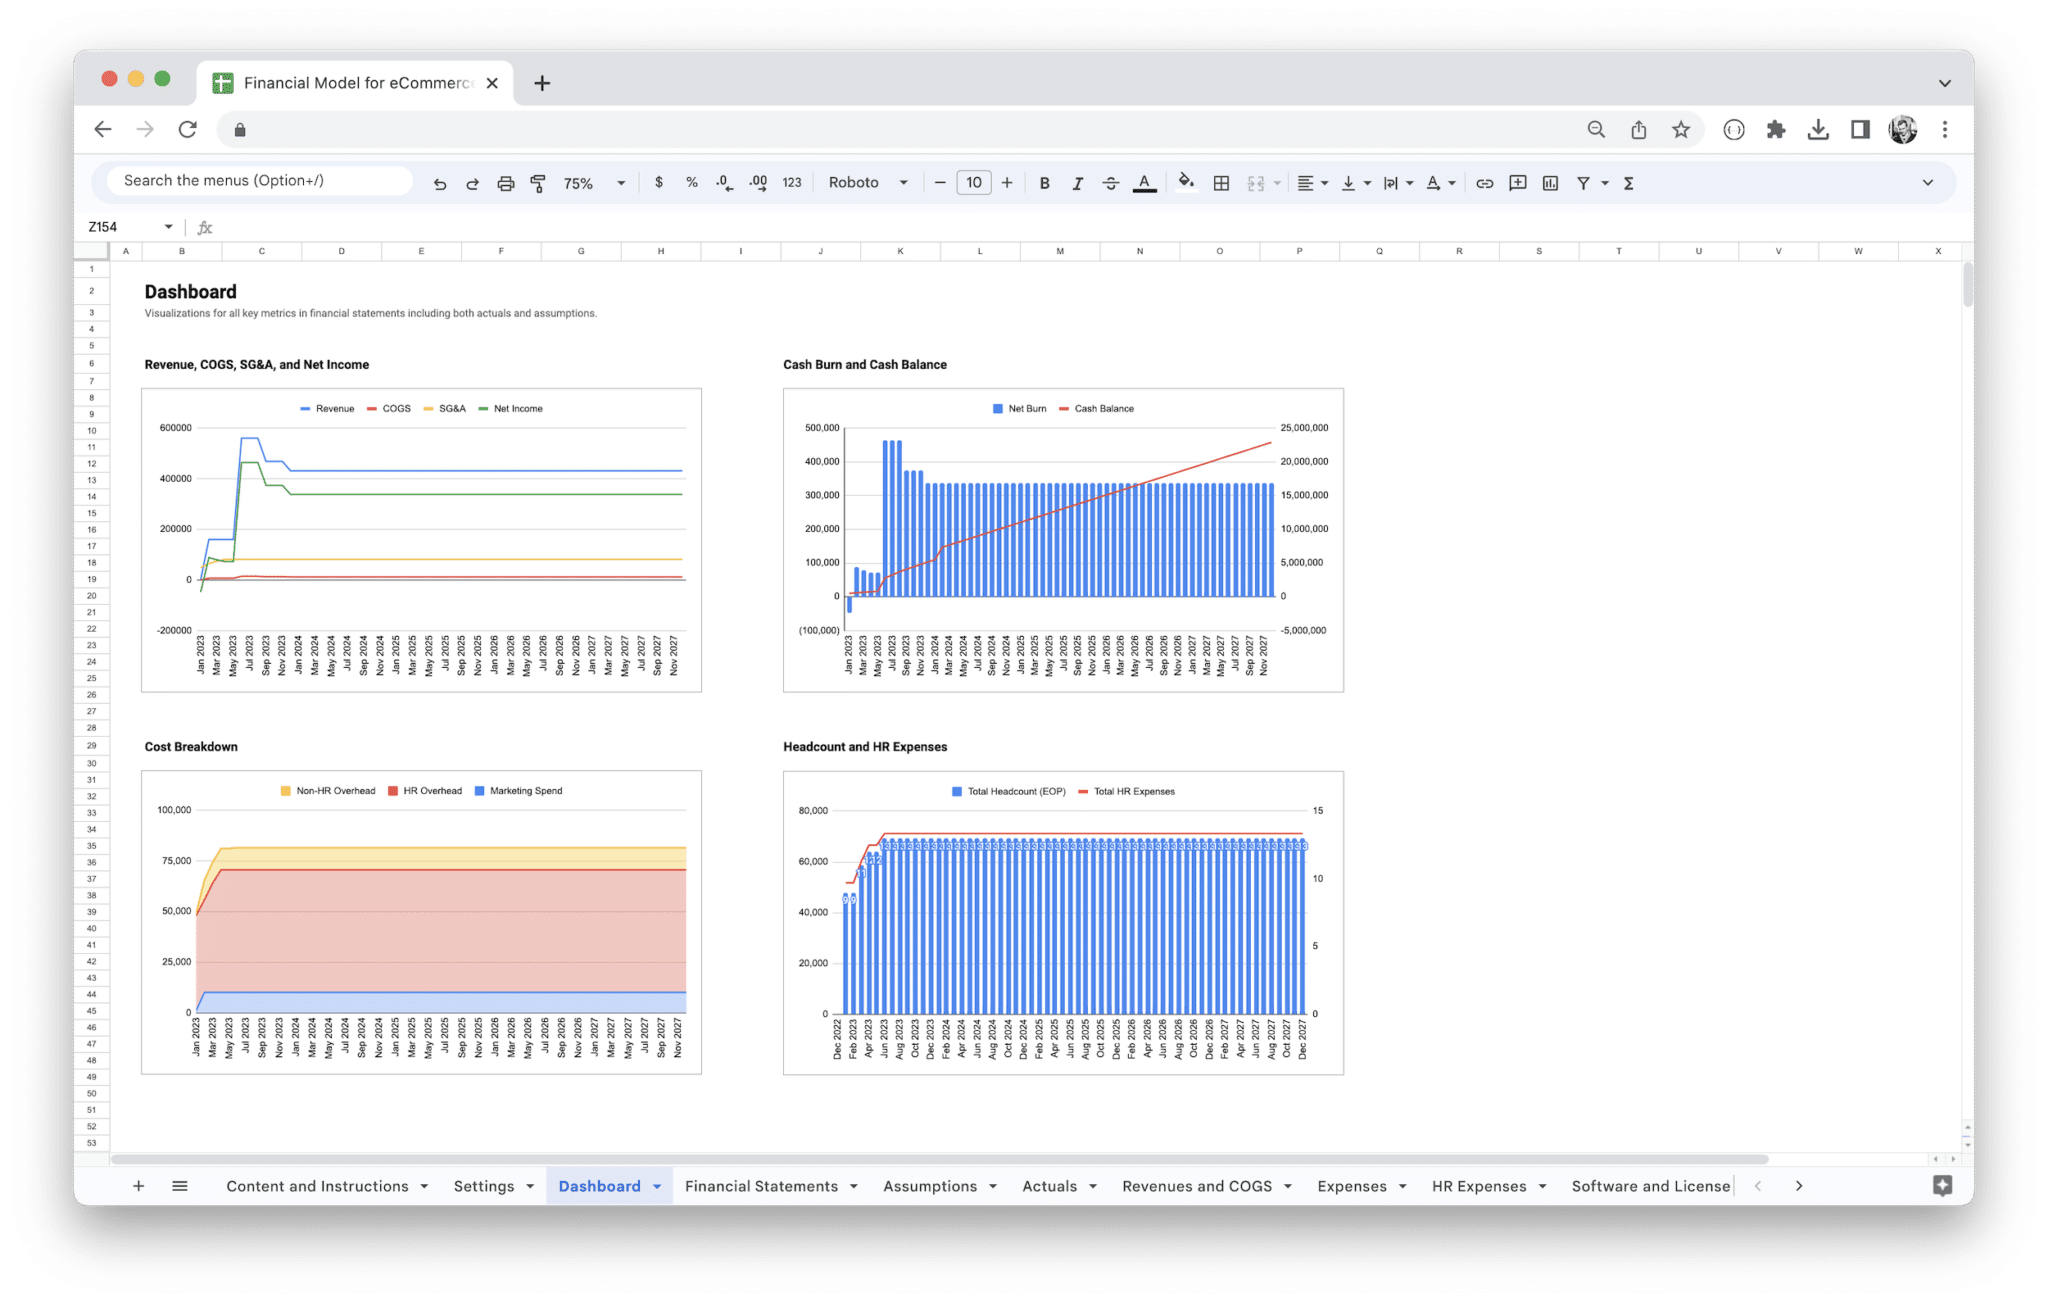
Task: Click the add sheet plus button
Action: pyautogui.click(x=138, y=1185)
